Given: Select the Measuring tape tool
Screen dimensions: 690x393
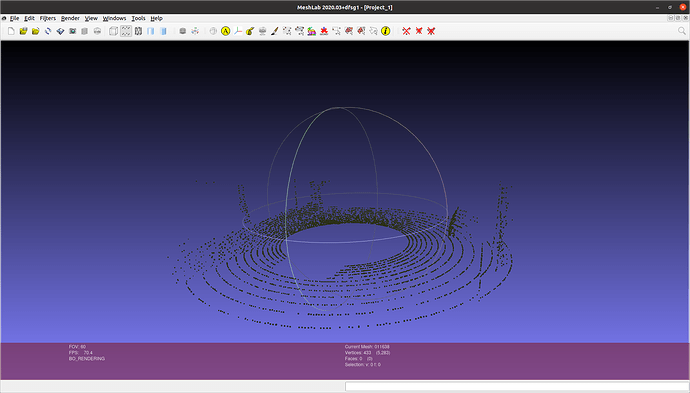Looking at the screenshot, I should [x=250, y=31].
